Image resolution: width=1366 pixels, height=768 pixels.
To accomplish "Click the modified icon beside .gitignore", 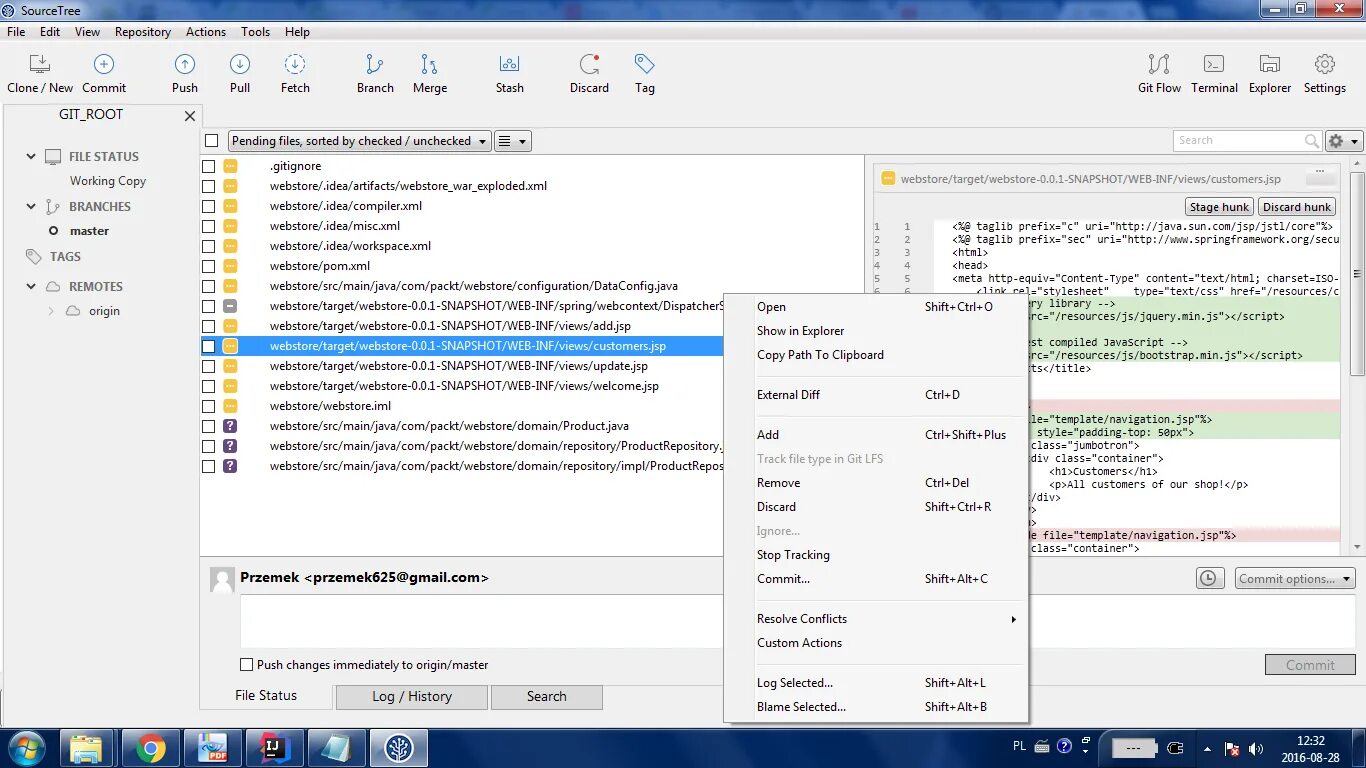I will click(x=230, y=166).
